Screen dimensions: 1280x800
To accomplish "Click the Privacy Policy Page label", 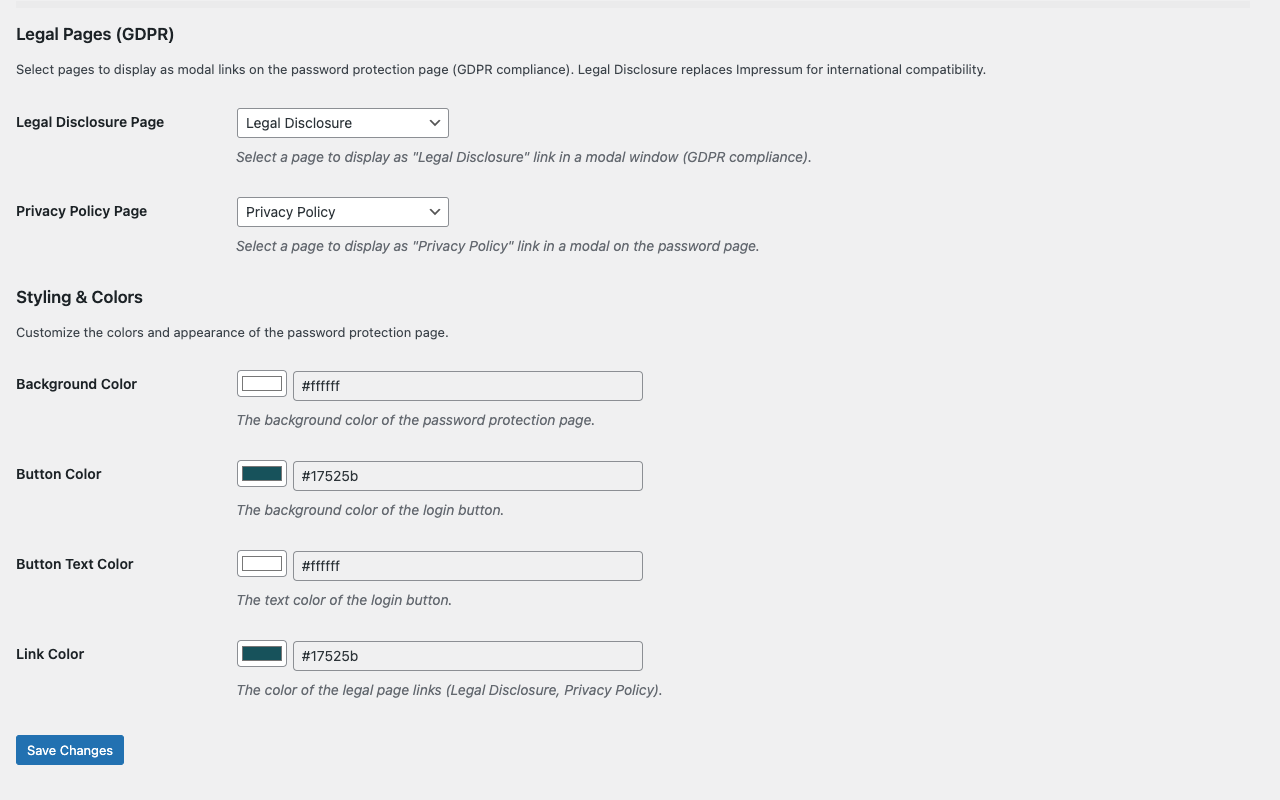I will pos(81,211).
